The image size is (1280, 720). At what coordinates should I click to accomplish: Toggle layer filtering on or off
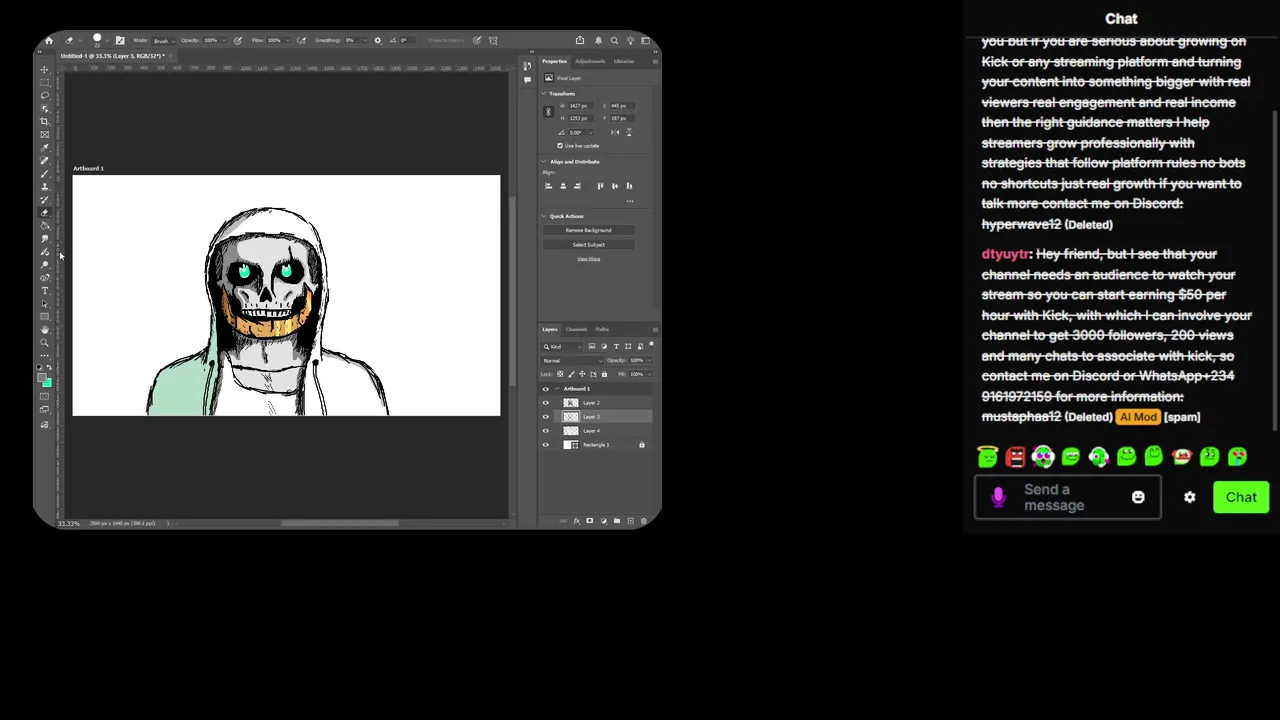pos(652,344)
